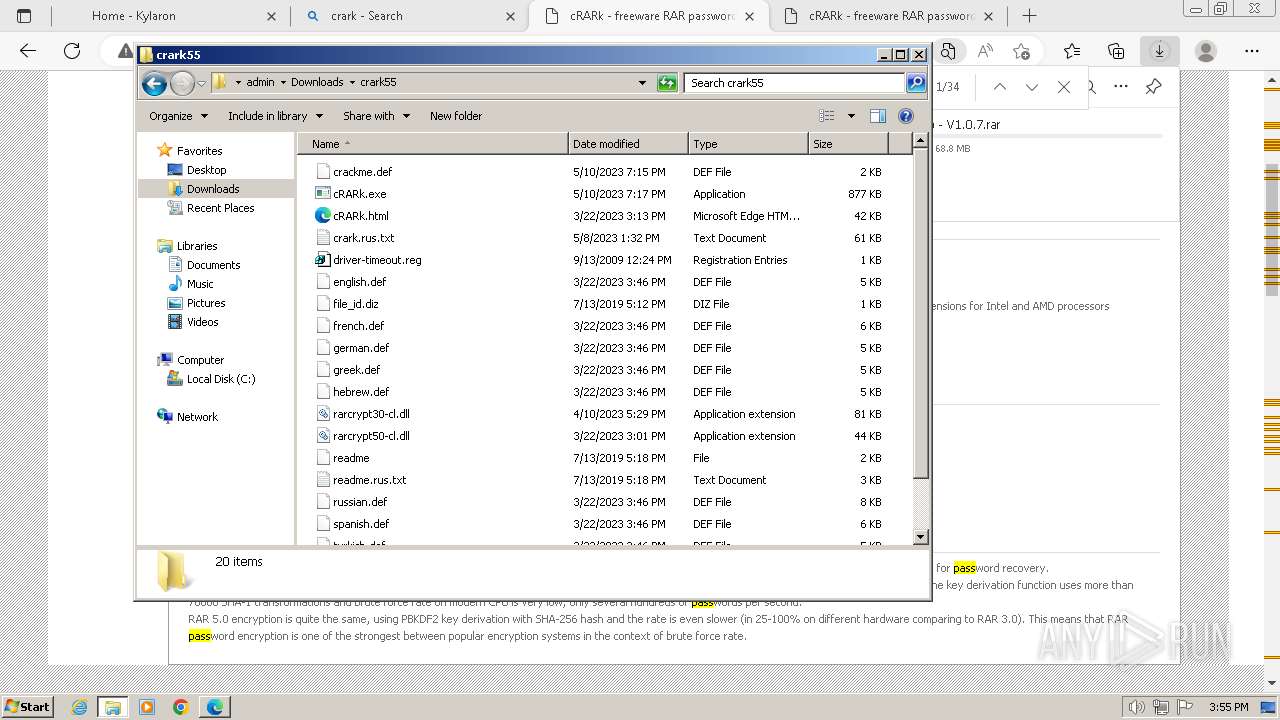Sort files by Type column
The width and height of the screenshot is (1280, 720).
[748, 144]
